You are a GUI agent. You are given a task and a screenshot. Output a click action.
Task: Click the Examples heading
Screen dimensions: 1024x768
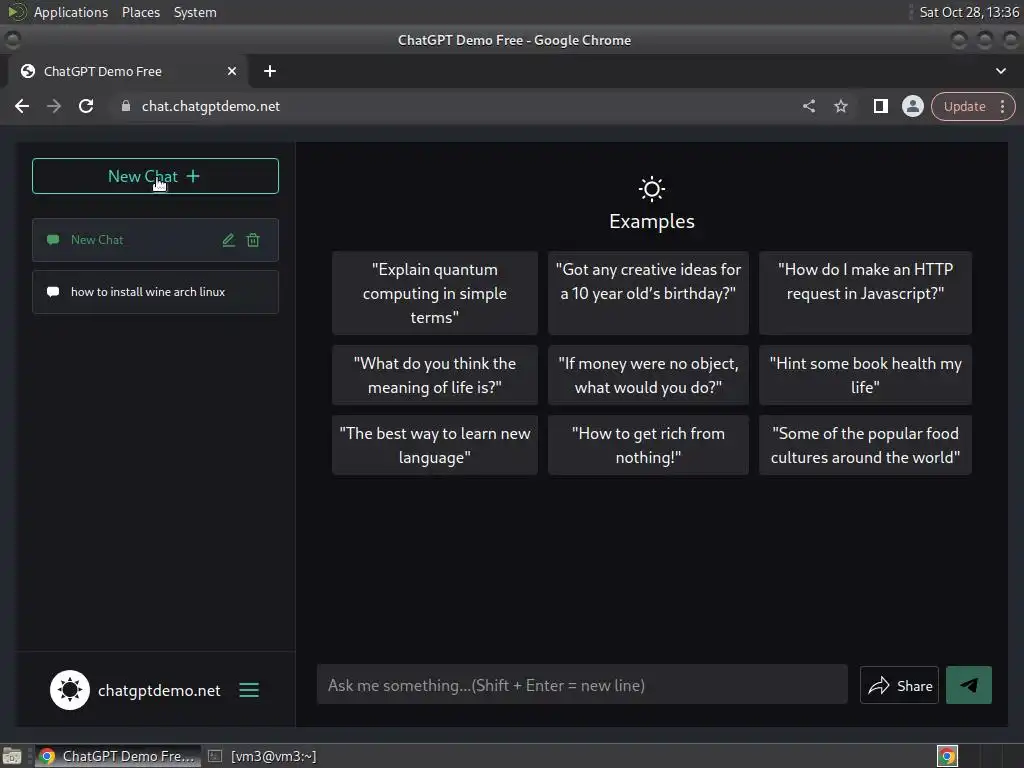652,221
